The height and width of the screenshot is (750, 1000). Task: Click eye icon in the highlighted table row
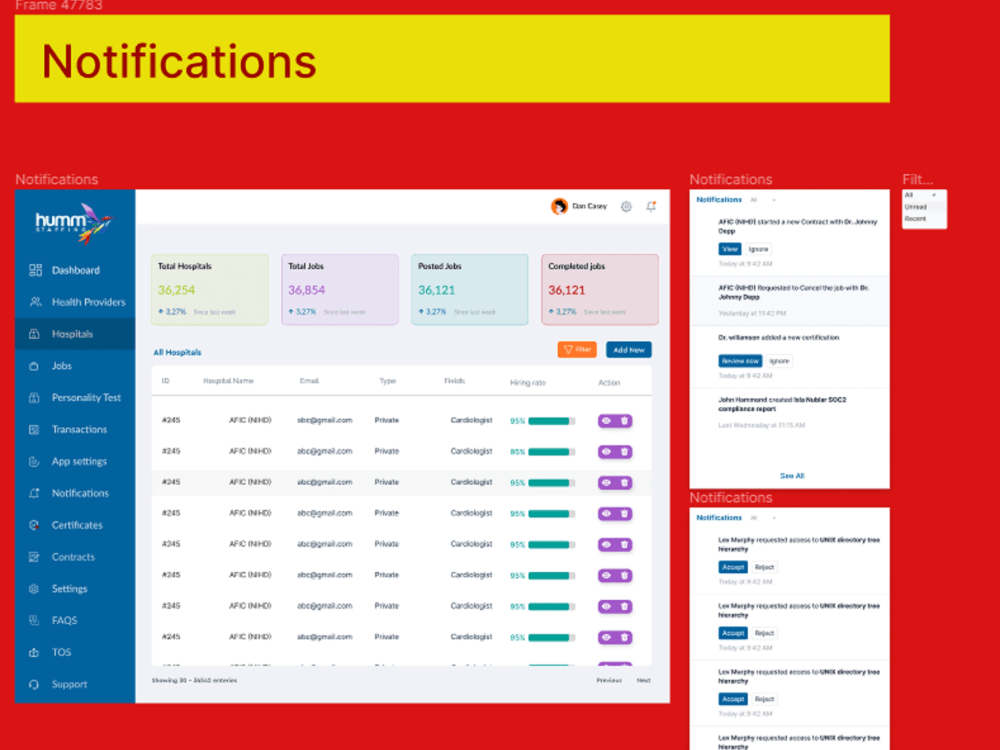click(x=607, y=483)
